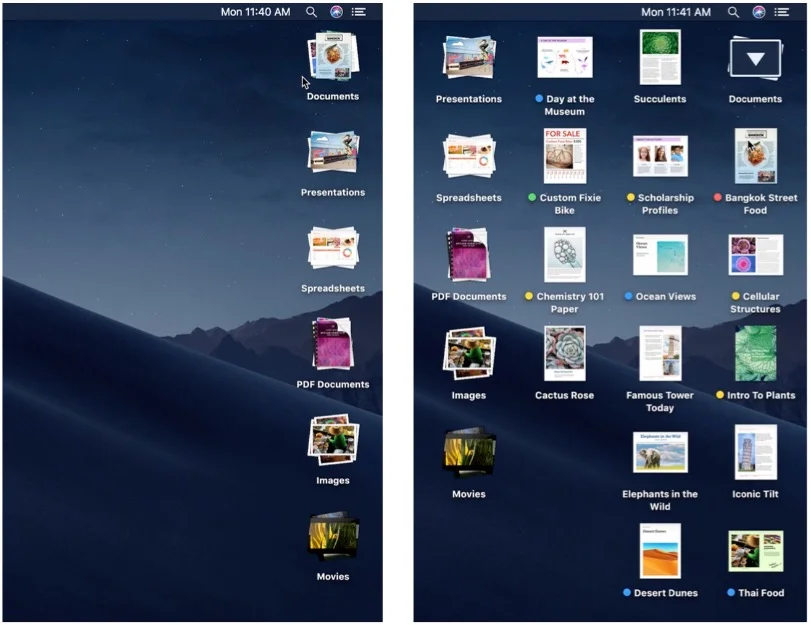Viewport: 811px width, 625px height.
Task: Click the Mon 11:40 AM clock
Action: point(256,12)
